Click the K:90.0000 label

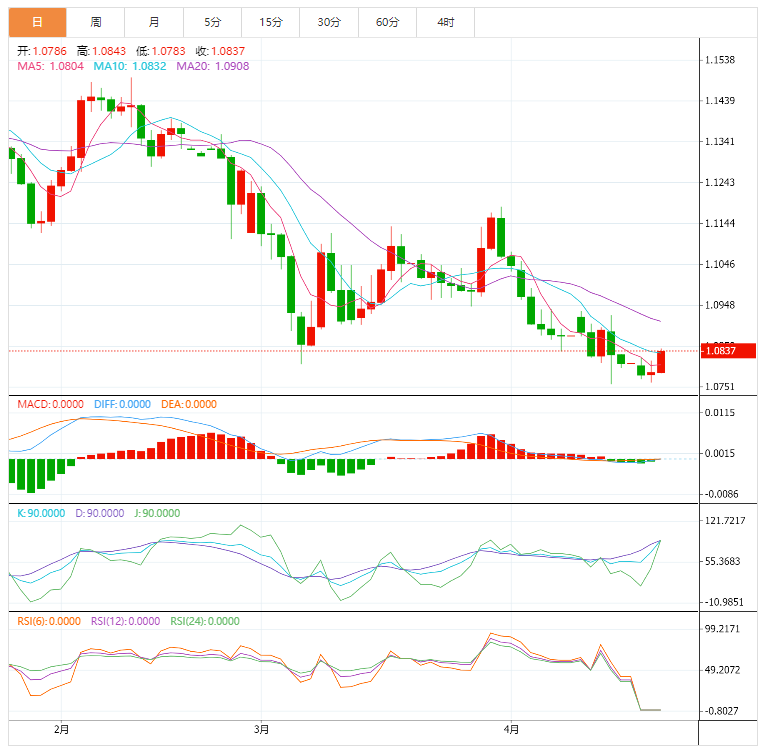[x=41, y=513]
